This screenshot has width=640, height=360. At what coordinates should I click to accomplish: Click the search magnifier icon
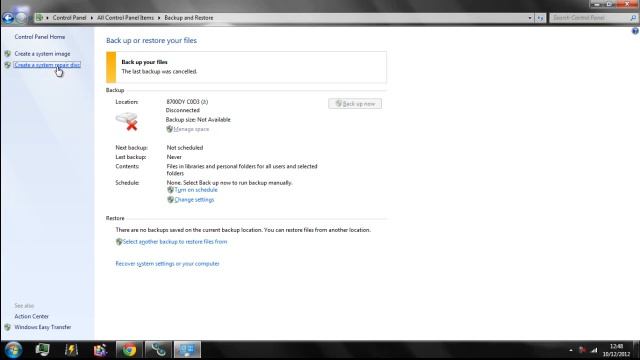point(633,18)
